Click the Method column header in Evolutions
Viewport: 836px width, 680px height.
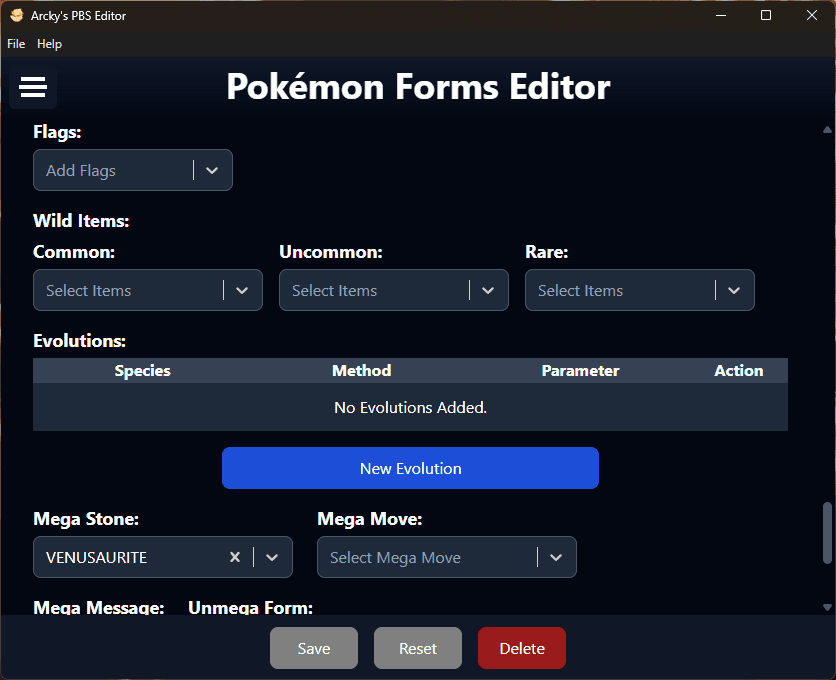click(x=361, y=371)
